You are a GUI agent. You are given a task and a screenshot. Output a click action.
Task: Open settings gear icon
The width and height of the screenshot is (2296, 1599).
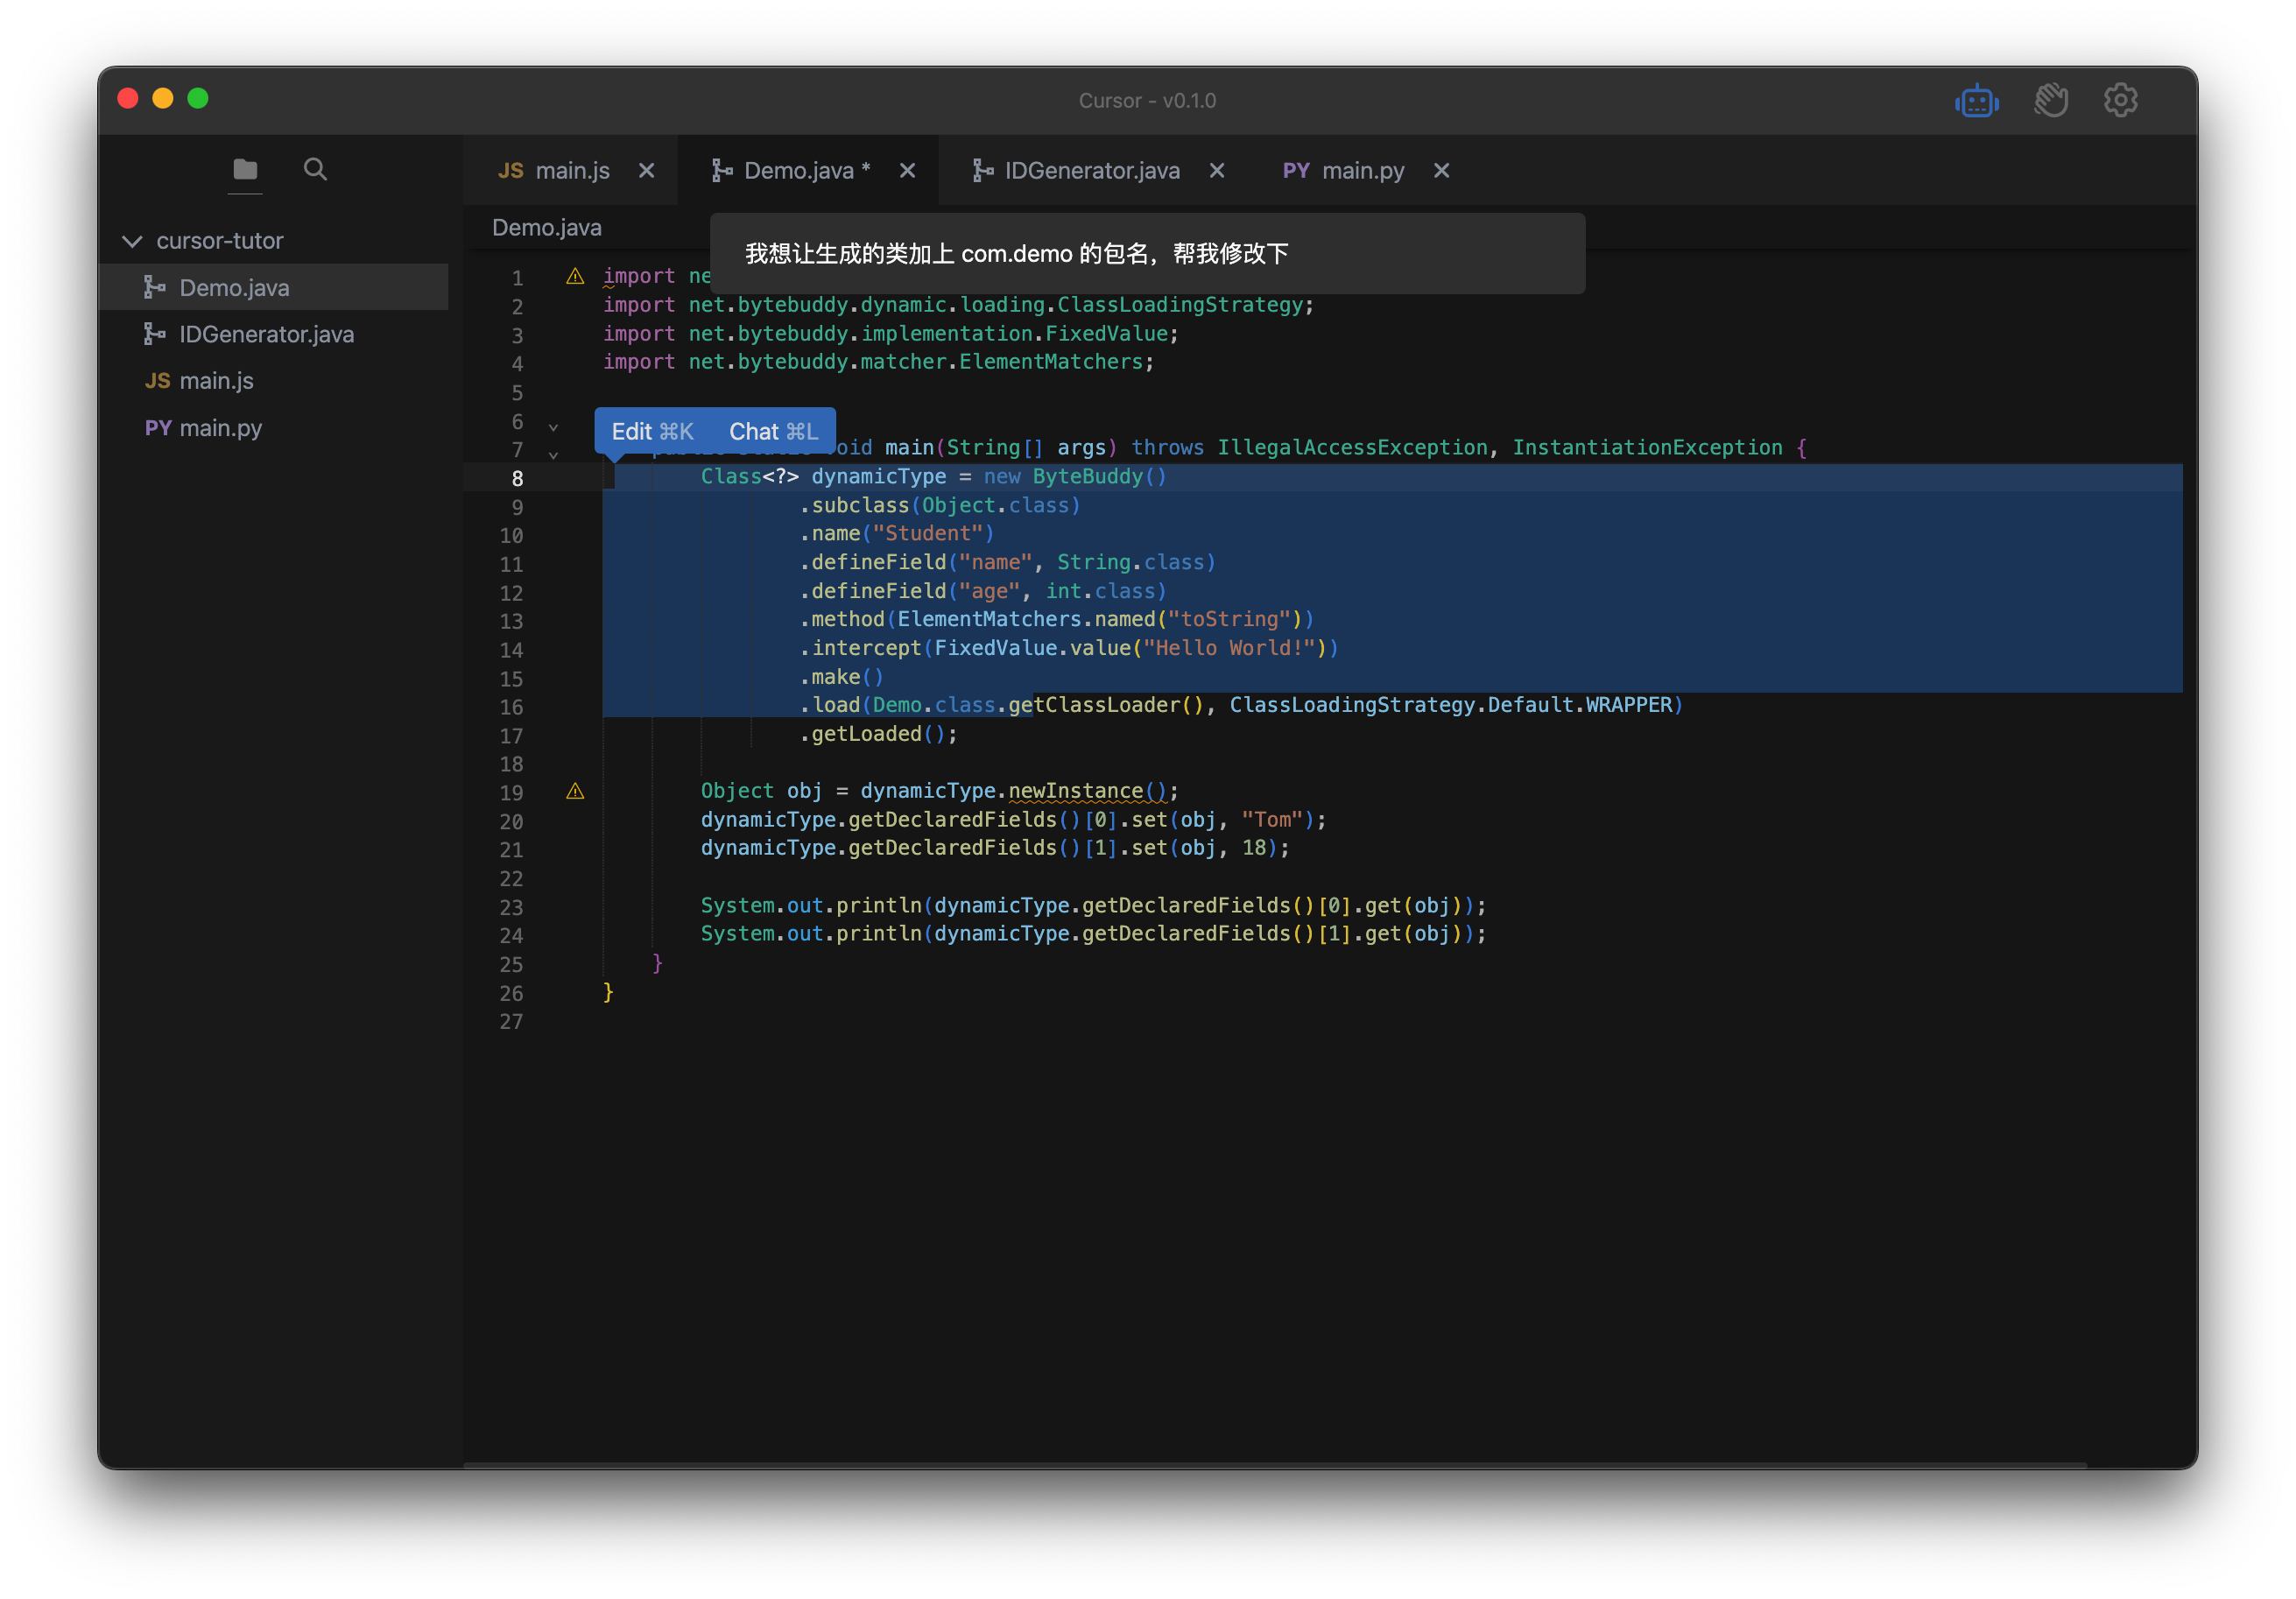pos(2120,100)
